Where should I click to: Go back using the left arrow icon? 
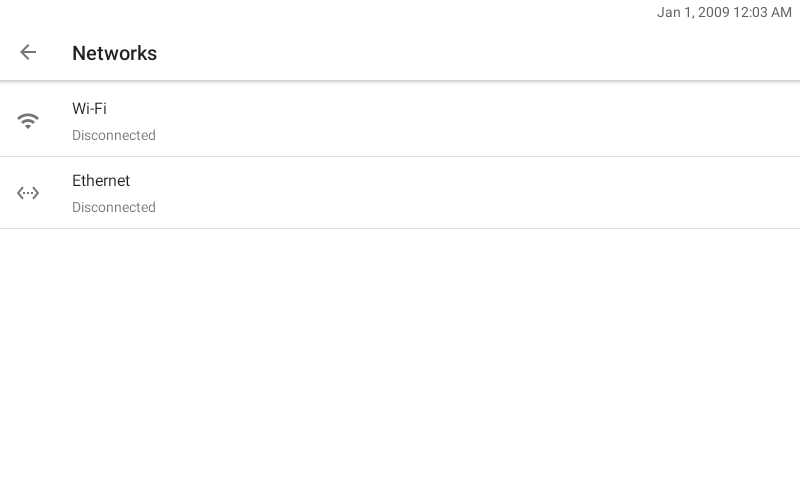click(28, 52)
